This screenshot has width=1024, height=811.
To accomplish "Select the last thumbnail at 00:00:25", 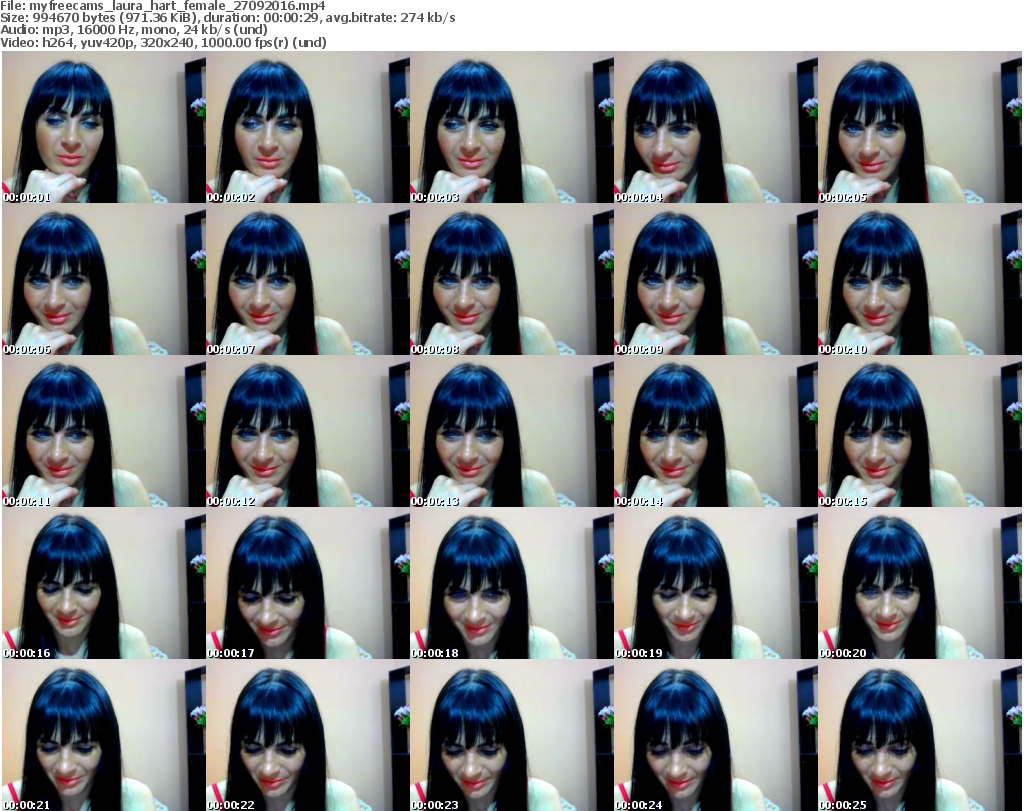I will (x=919, y=736).
